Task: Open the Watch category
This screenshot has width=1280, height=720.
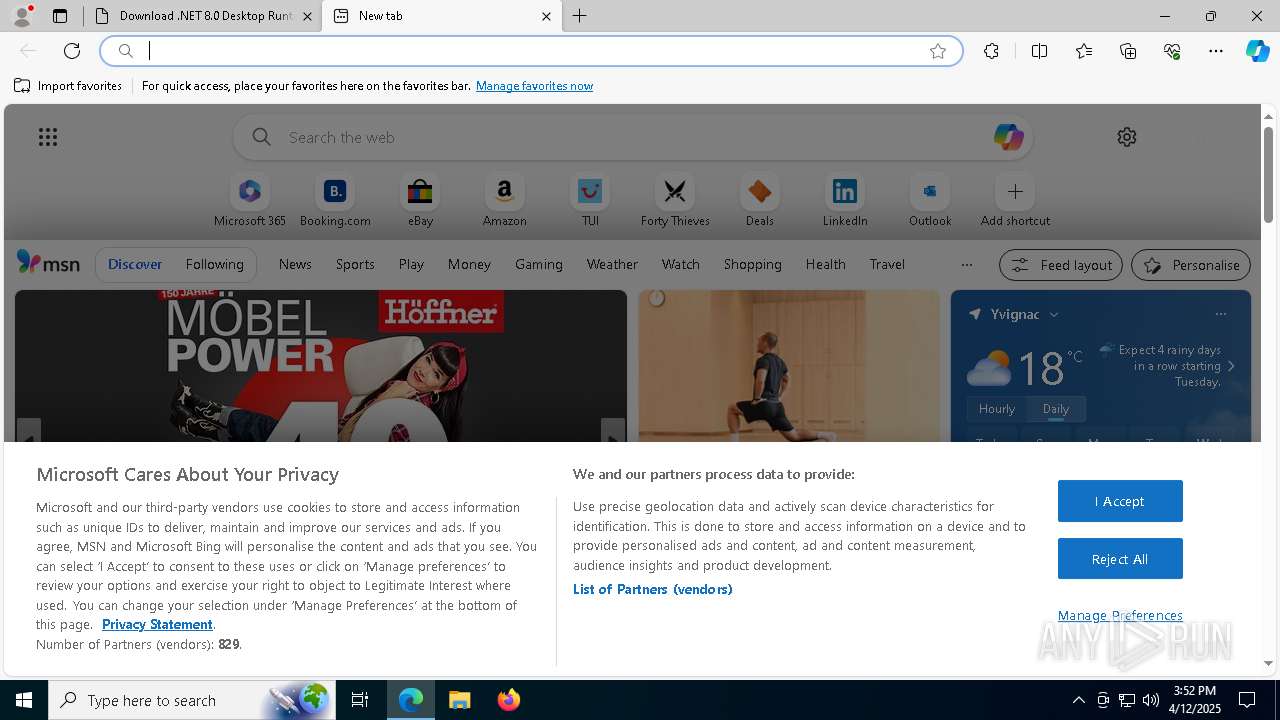Action: (681, 264)
